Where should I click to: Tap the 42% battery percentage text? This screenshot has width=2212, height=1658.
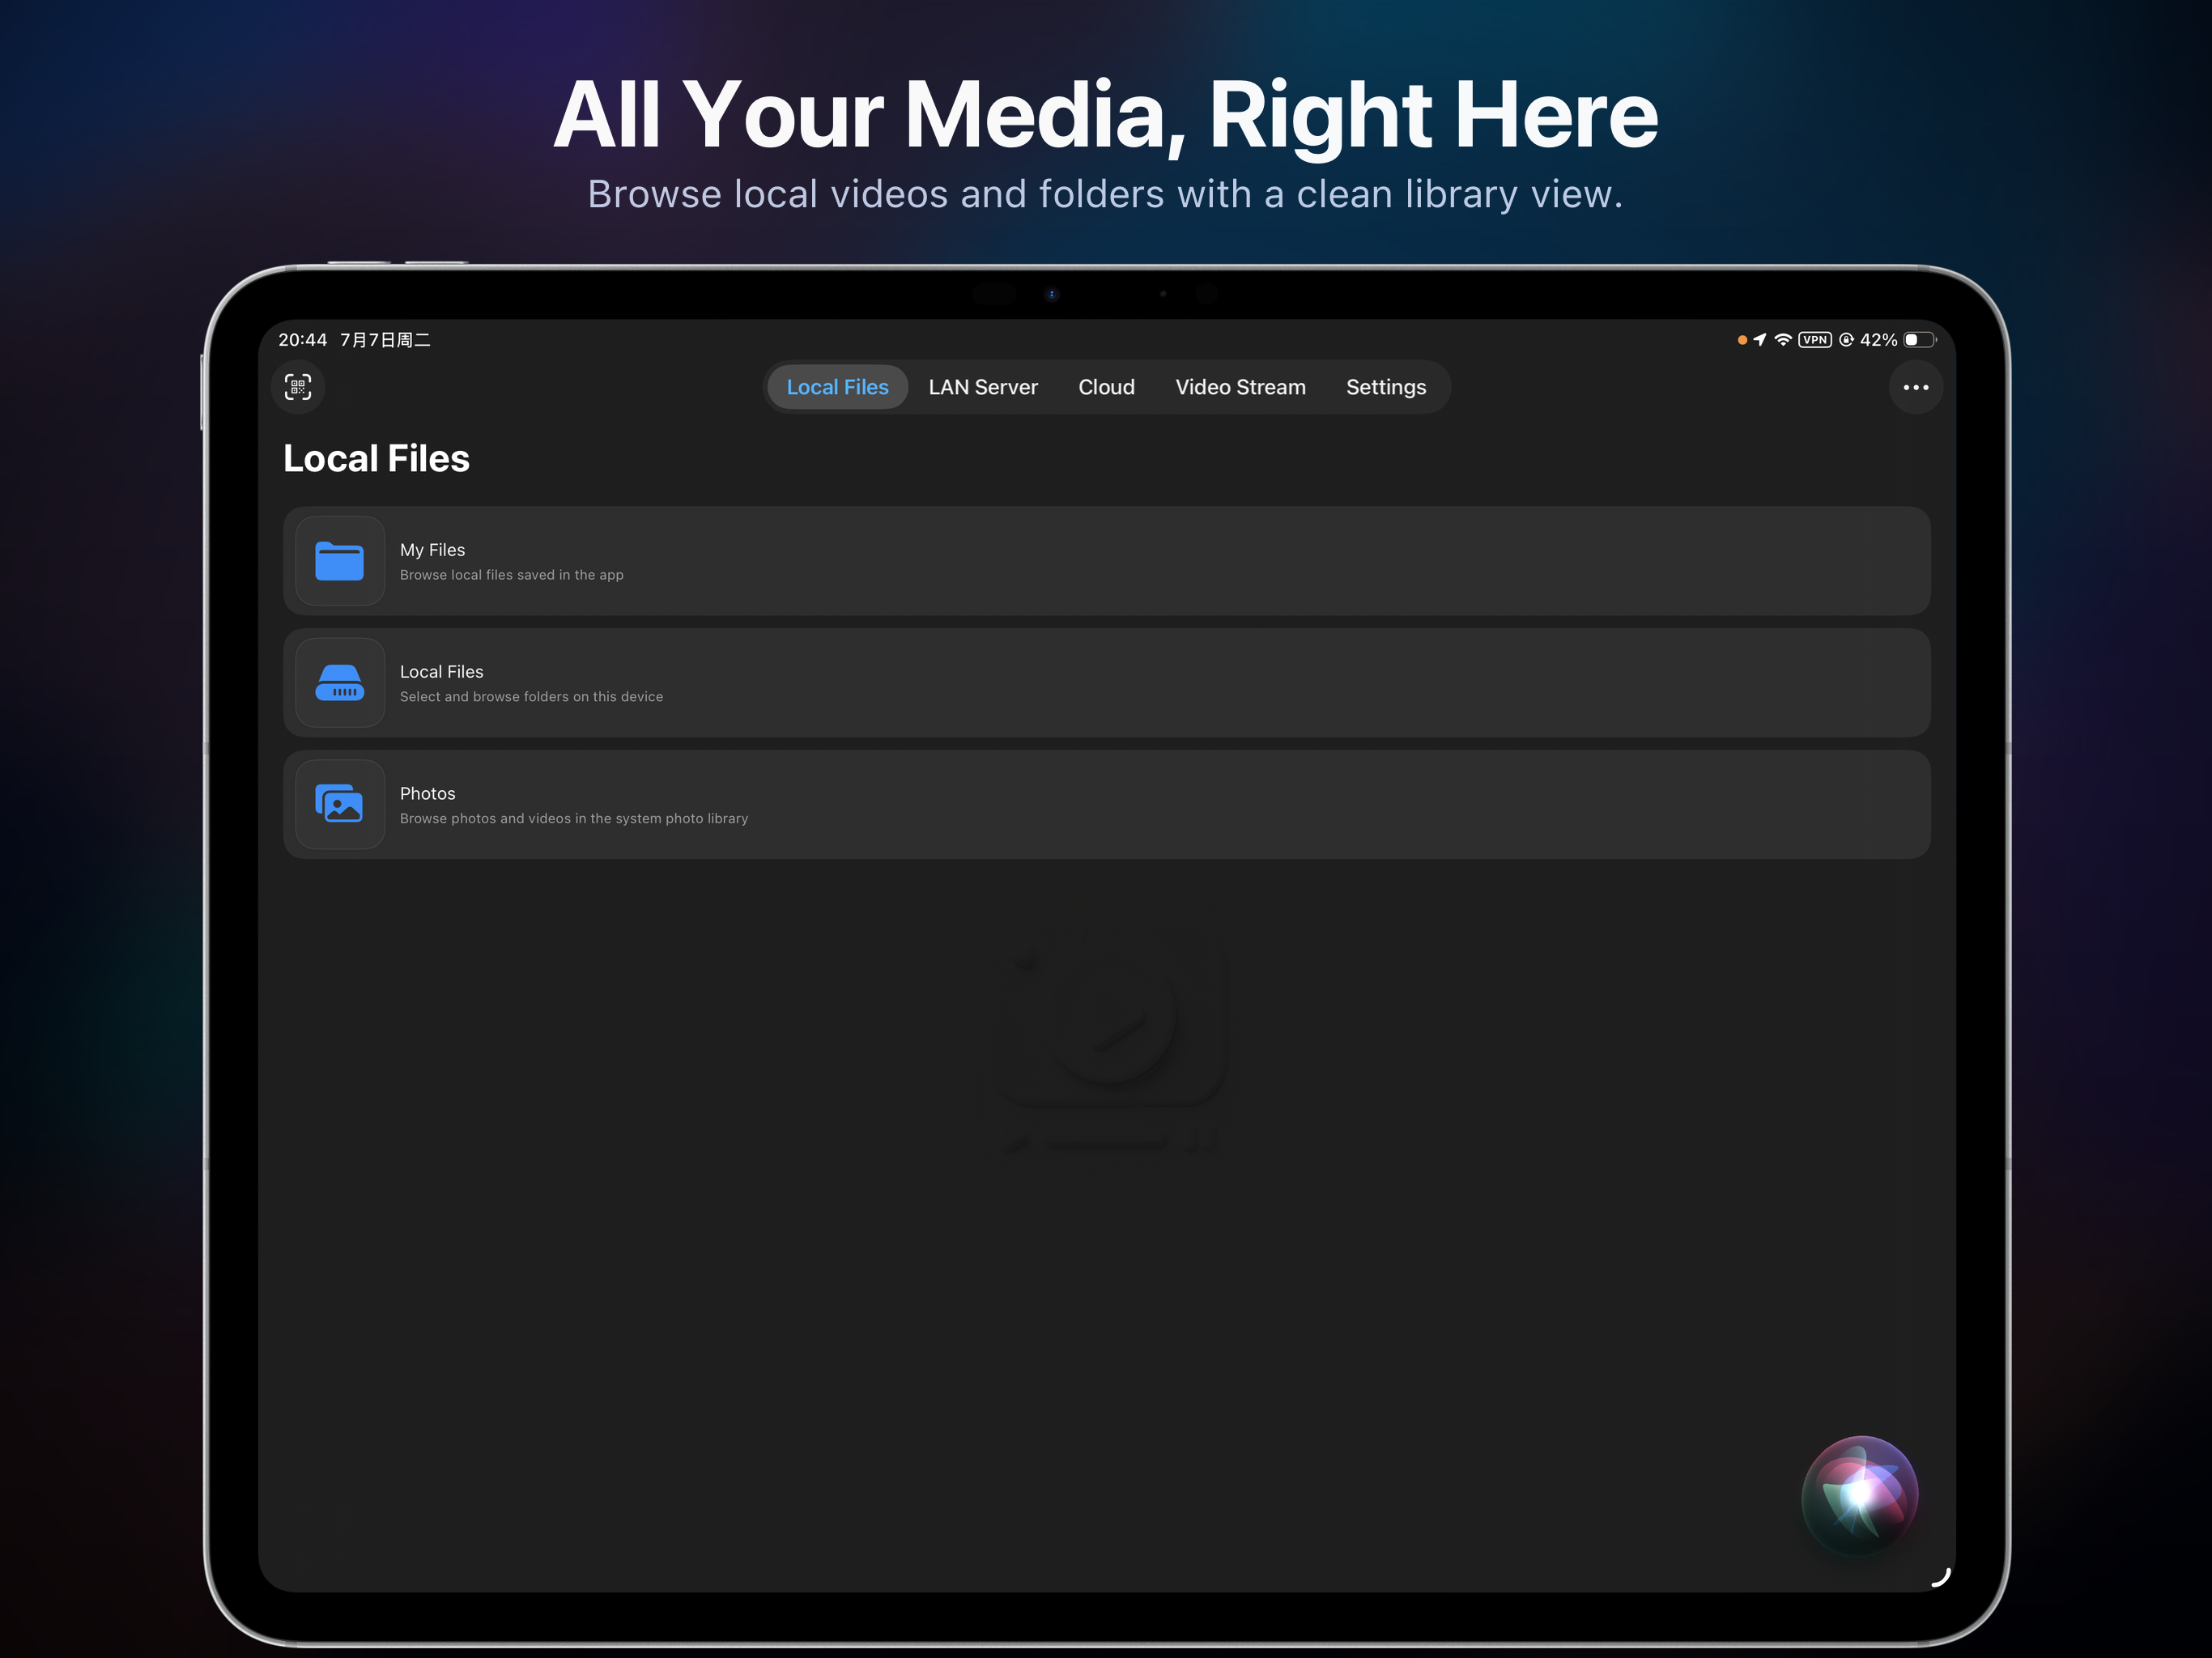tap(1878, 340)
